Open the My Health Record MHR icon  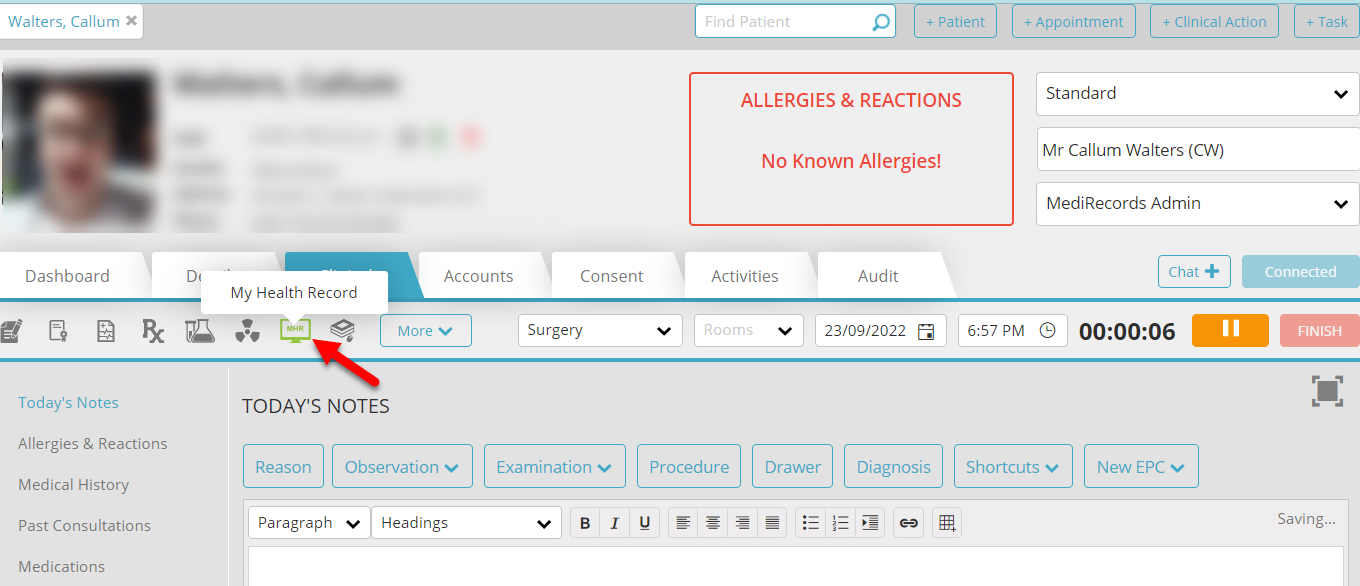click(x=295, y=330)
